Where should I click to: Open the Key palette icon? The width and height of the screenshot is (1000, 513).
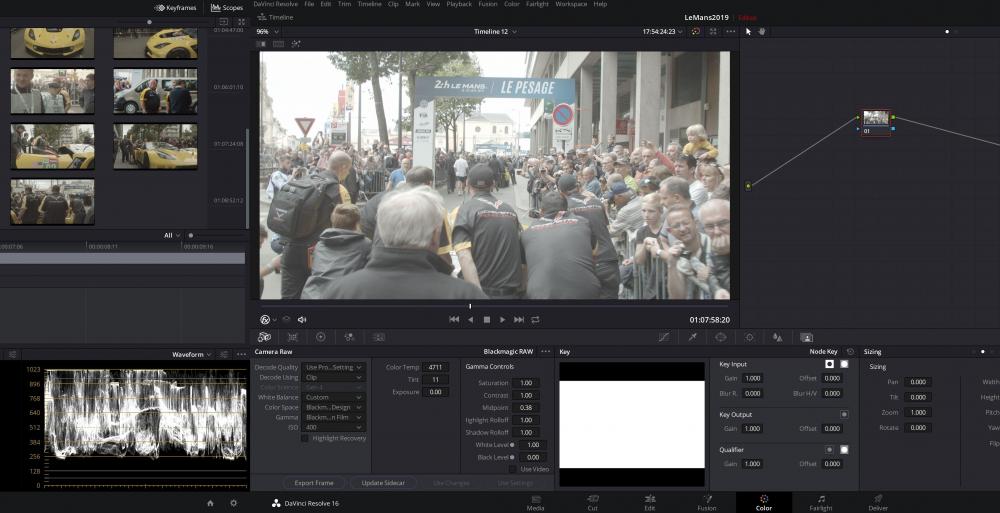point(807,337)
